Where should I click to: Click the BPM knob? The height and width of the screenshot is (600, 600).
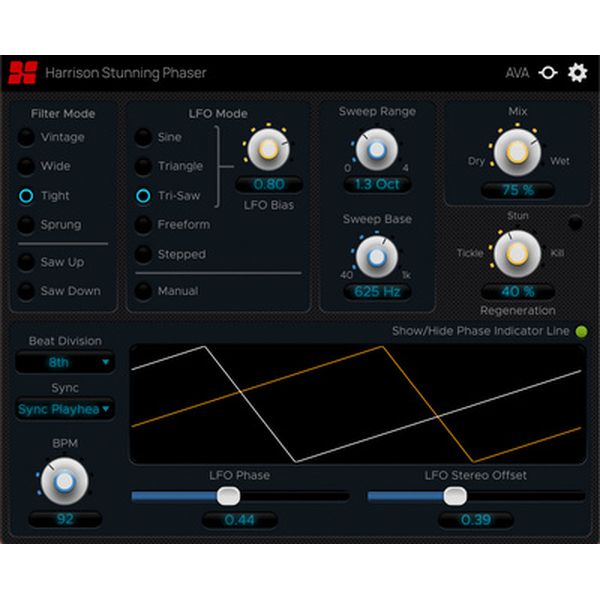[65, 481]
